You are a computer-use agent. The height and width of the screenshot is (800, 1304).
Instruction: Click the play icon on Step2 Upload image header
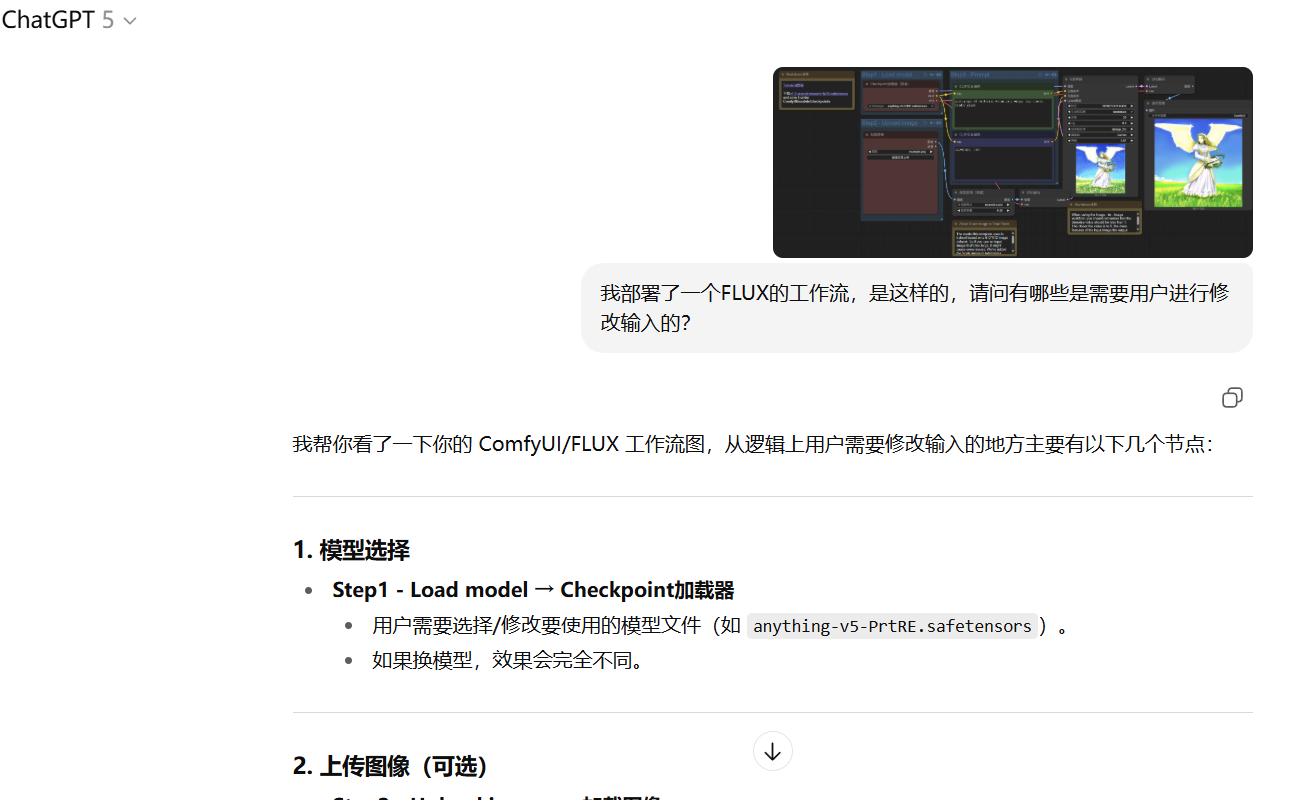925,122
